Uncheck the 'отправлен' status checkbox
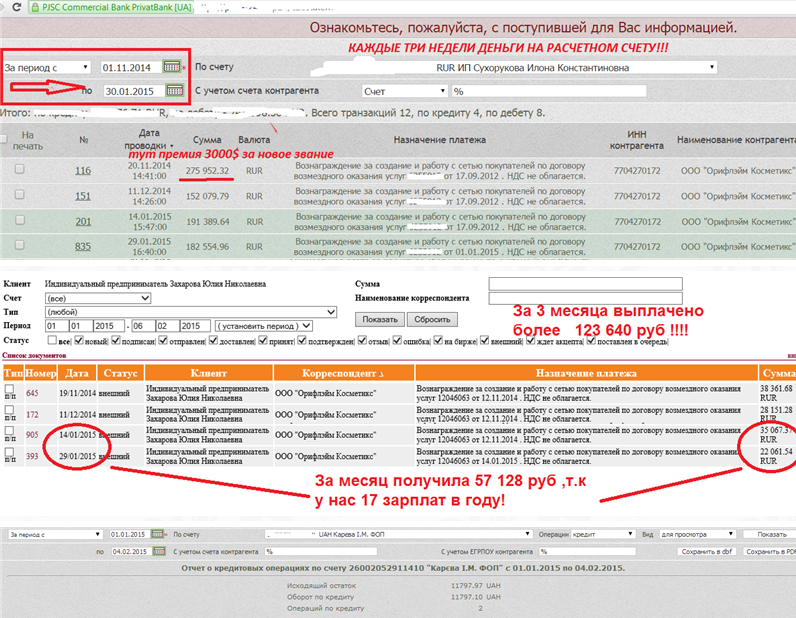This screenshot has width=796, height=618. coord(163,340)
